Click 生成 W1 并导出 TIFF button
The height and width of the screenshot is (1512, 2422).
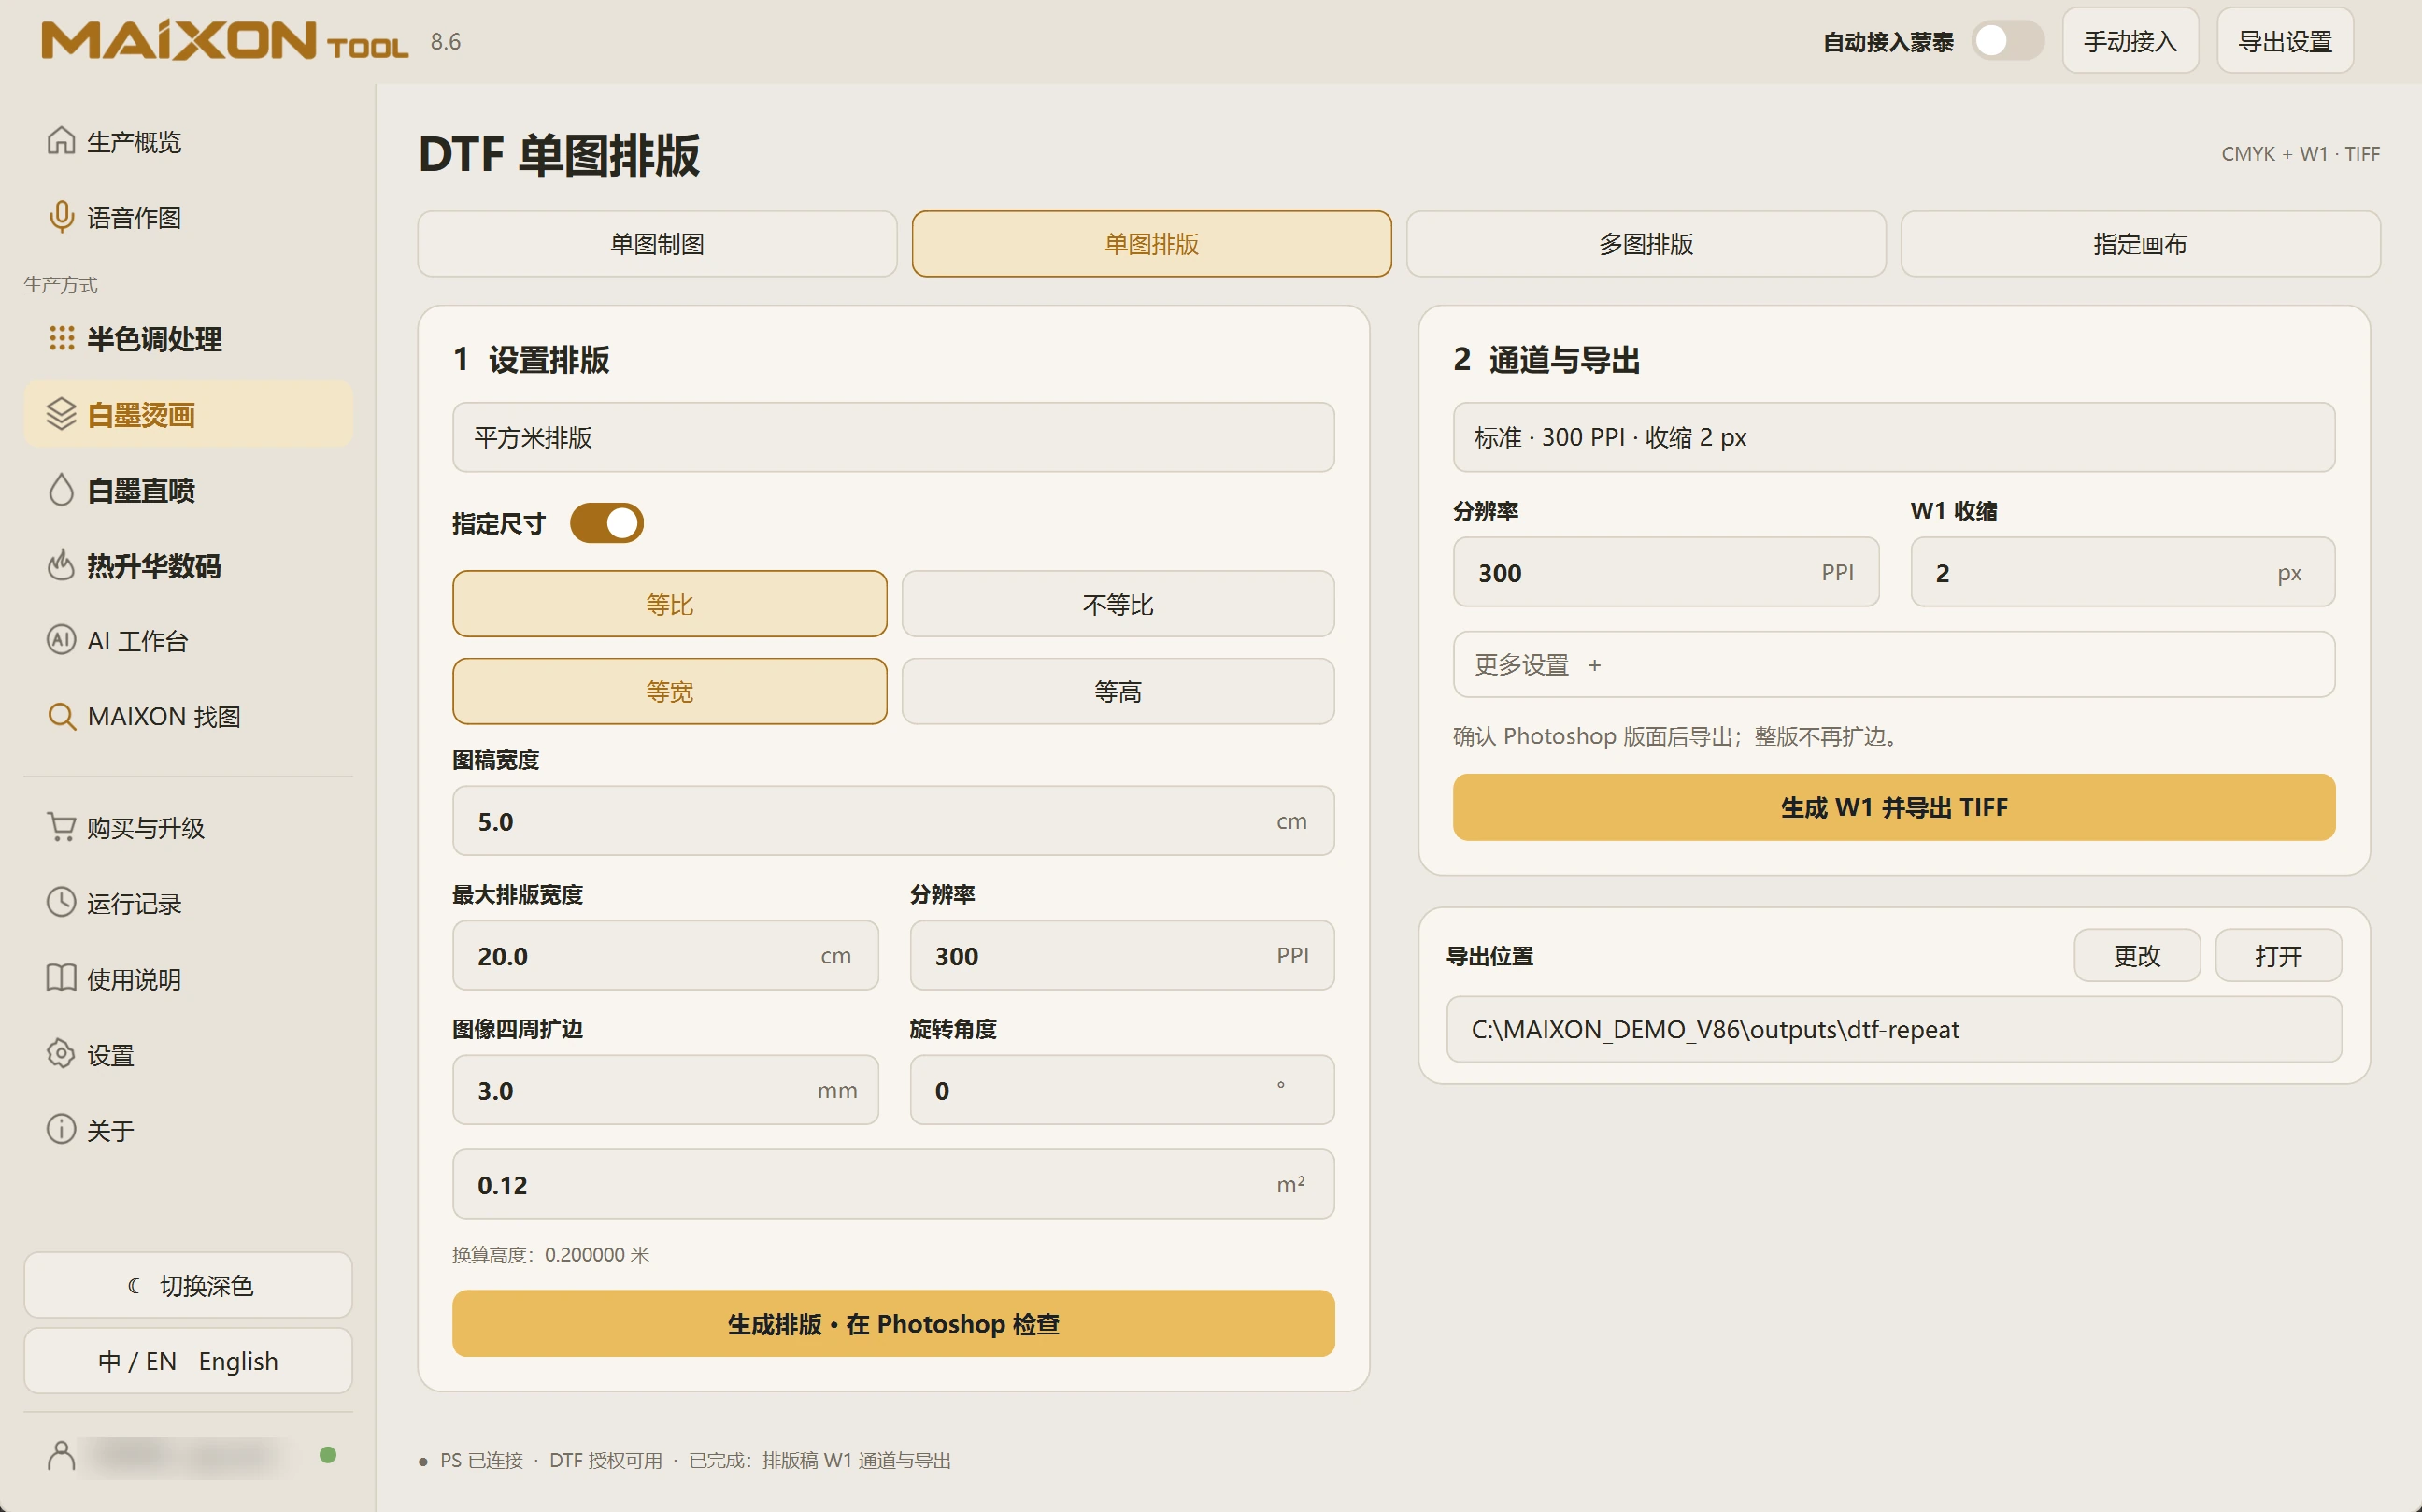coord(1893,807)
